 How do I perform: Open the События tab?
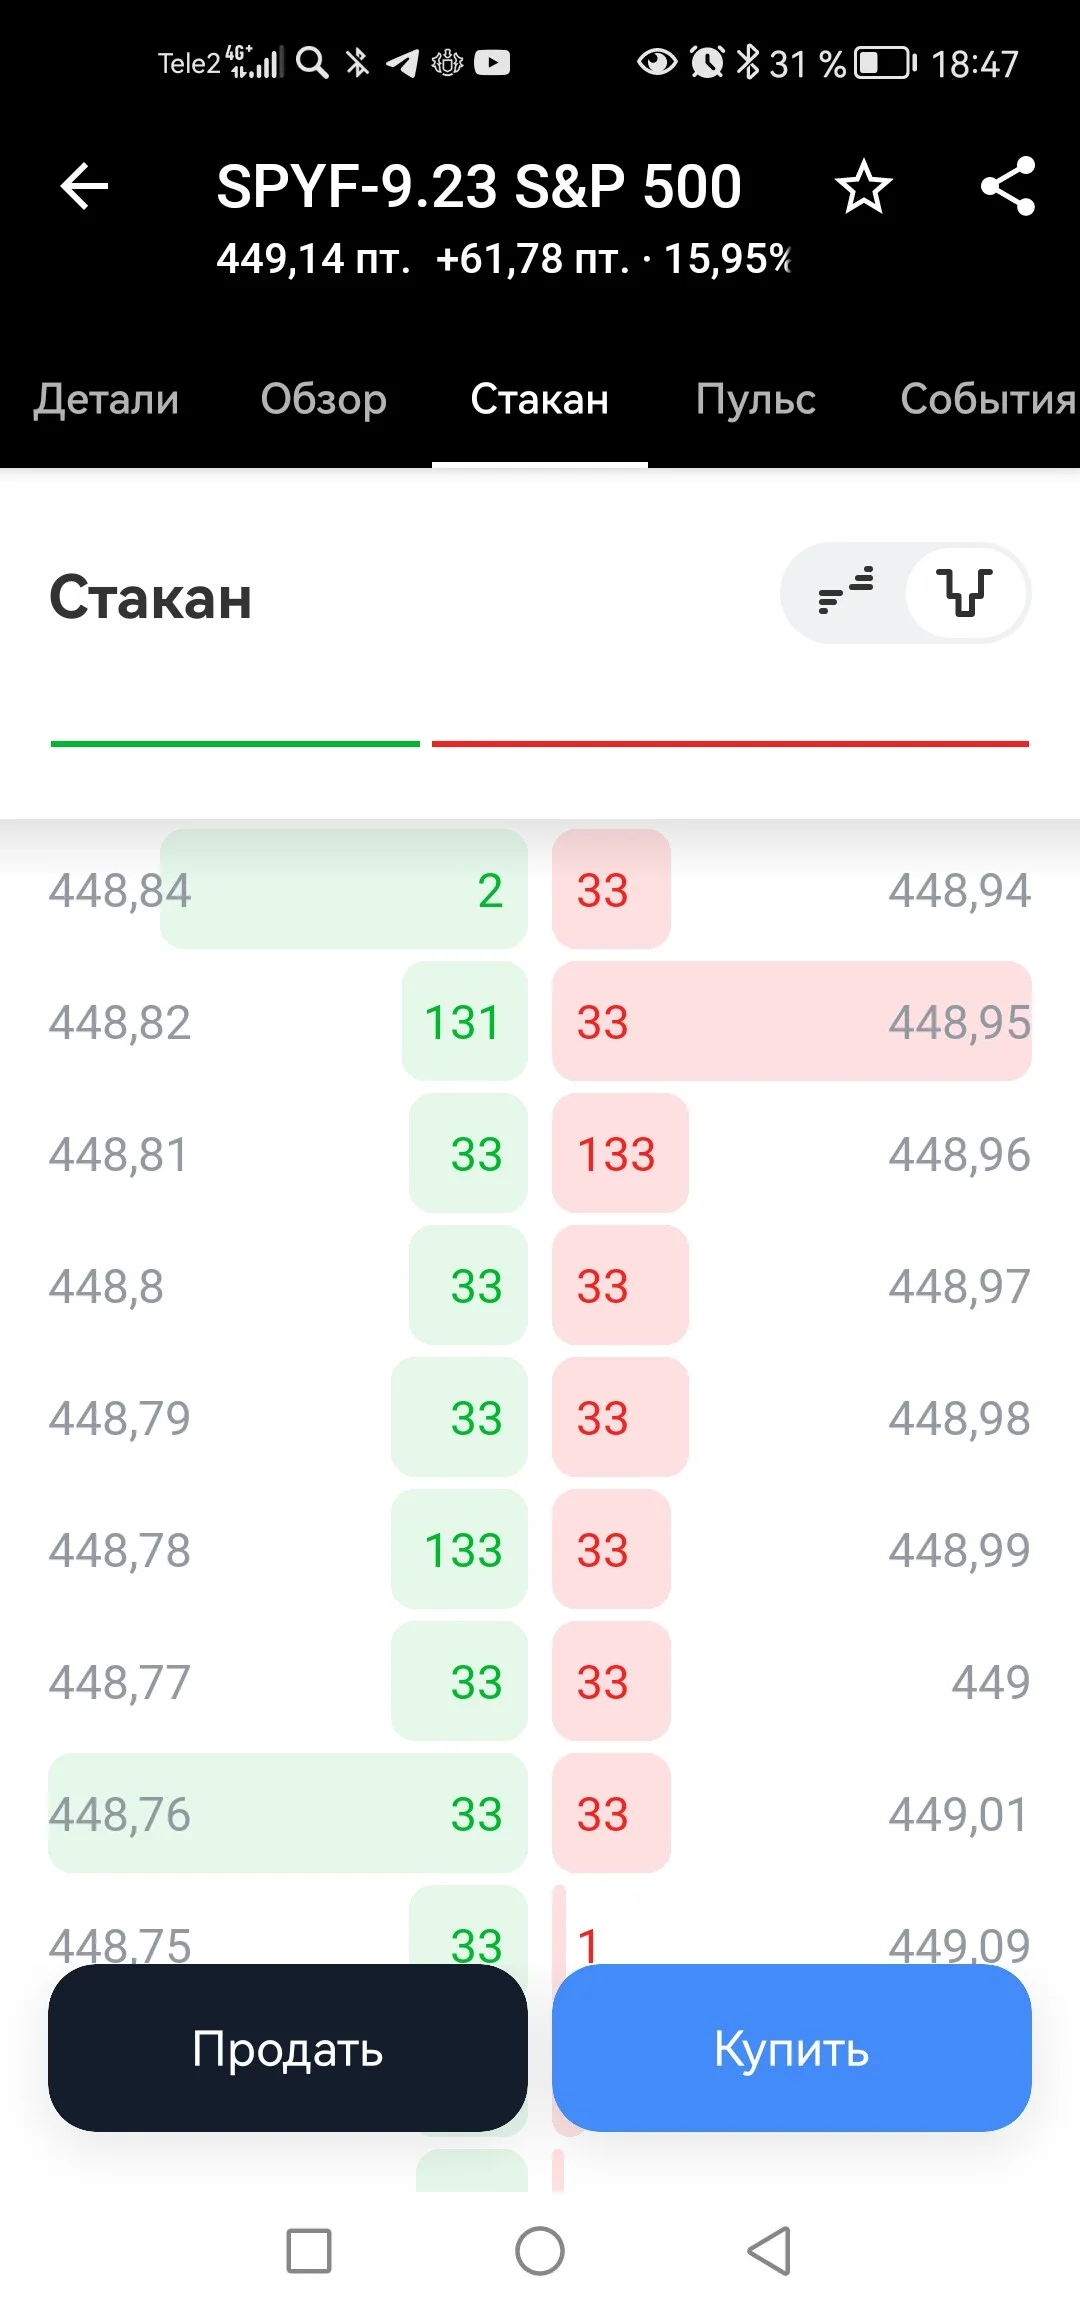click(988, 399)
